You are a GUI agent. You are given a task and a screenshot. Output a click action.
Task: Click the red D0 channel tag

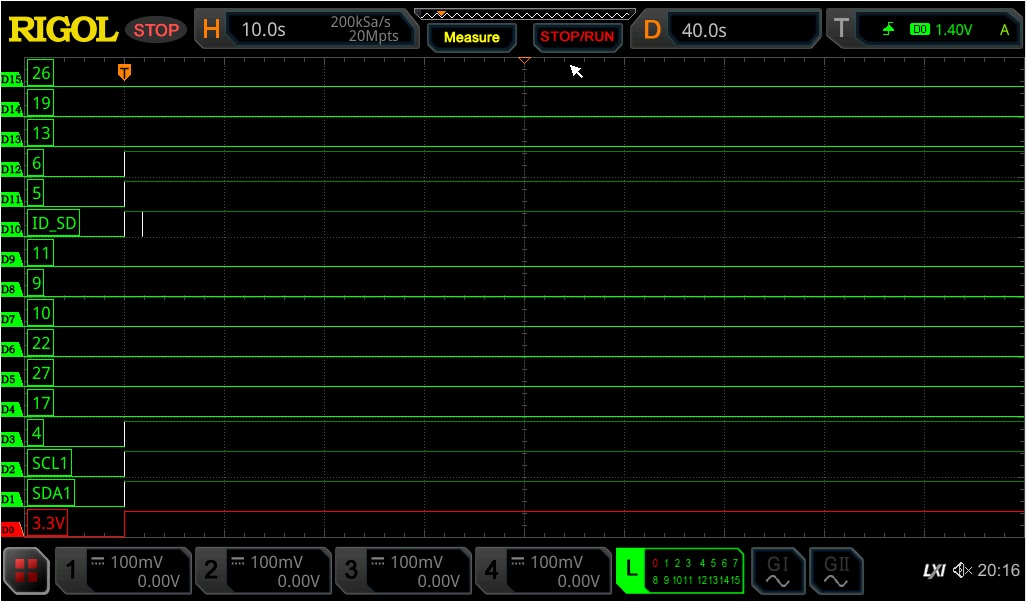11,529
